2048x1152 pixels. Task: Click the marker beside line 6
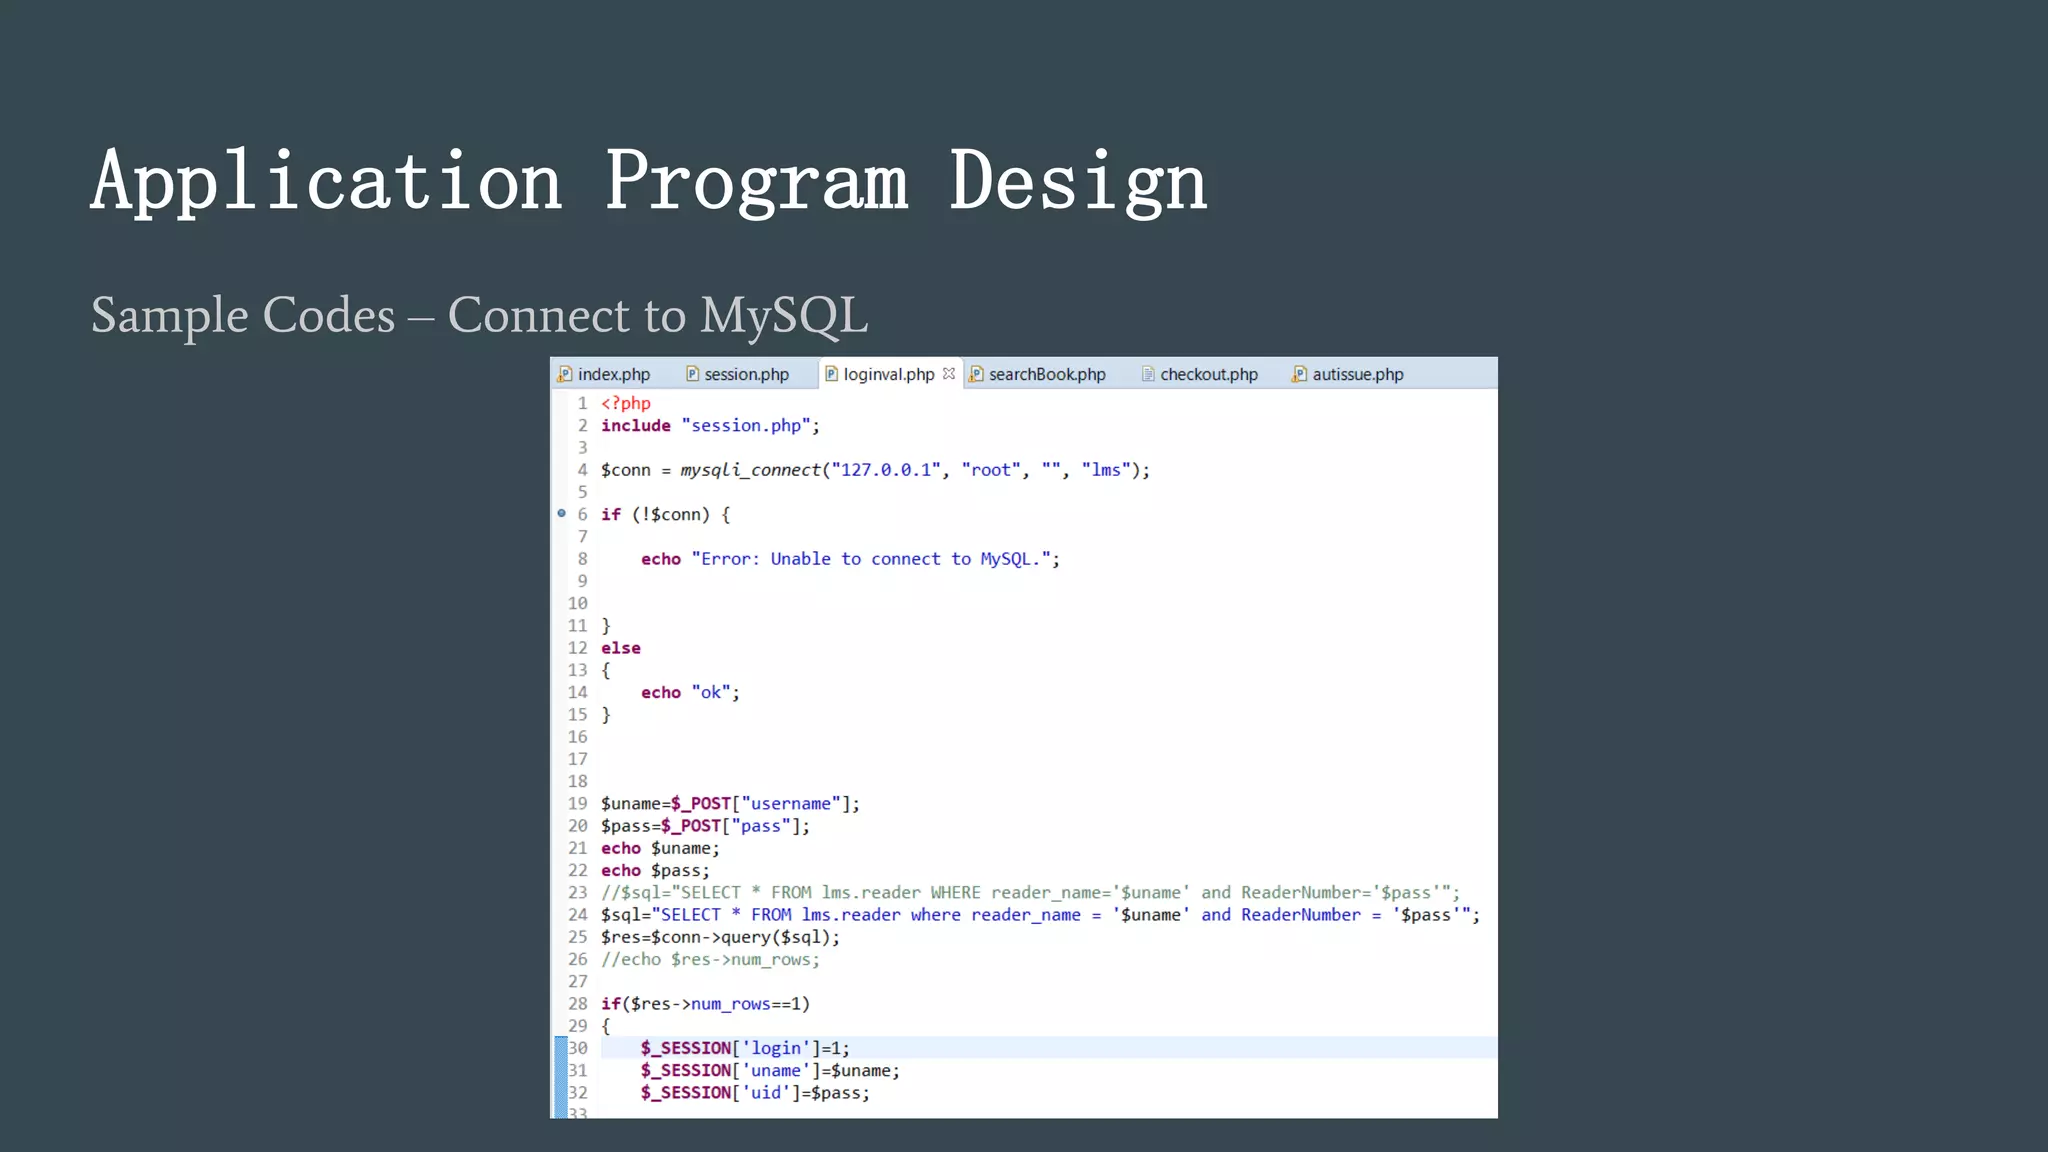(561, 513)
